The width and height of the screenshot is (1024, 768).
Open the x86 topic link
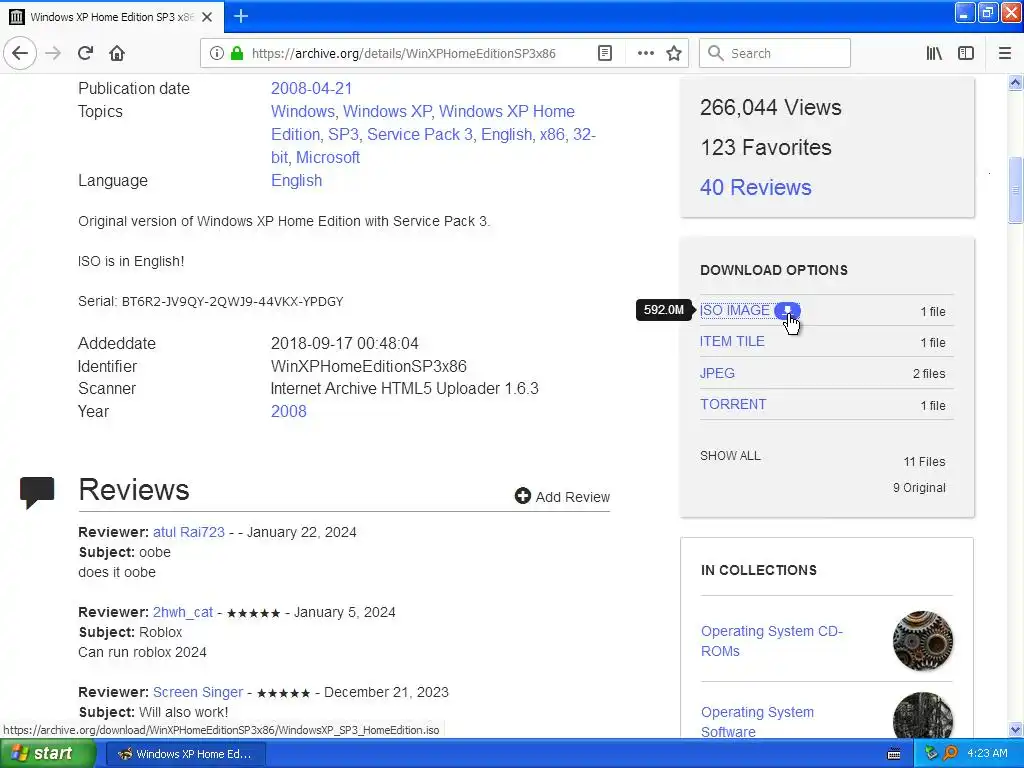(x=552, y=135)
